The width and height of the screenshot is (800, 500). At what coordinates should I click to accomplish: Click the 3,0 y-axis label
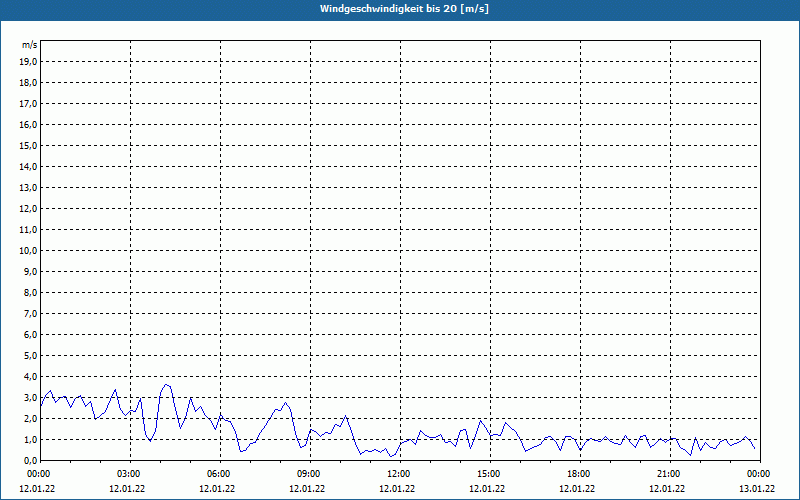coord(31,397)
